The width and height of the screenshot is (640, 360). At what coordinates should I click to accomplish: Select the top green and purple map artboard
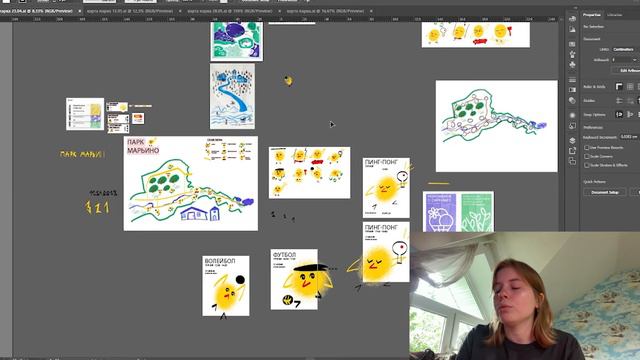[236, 41]
